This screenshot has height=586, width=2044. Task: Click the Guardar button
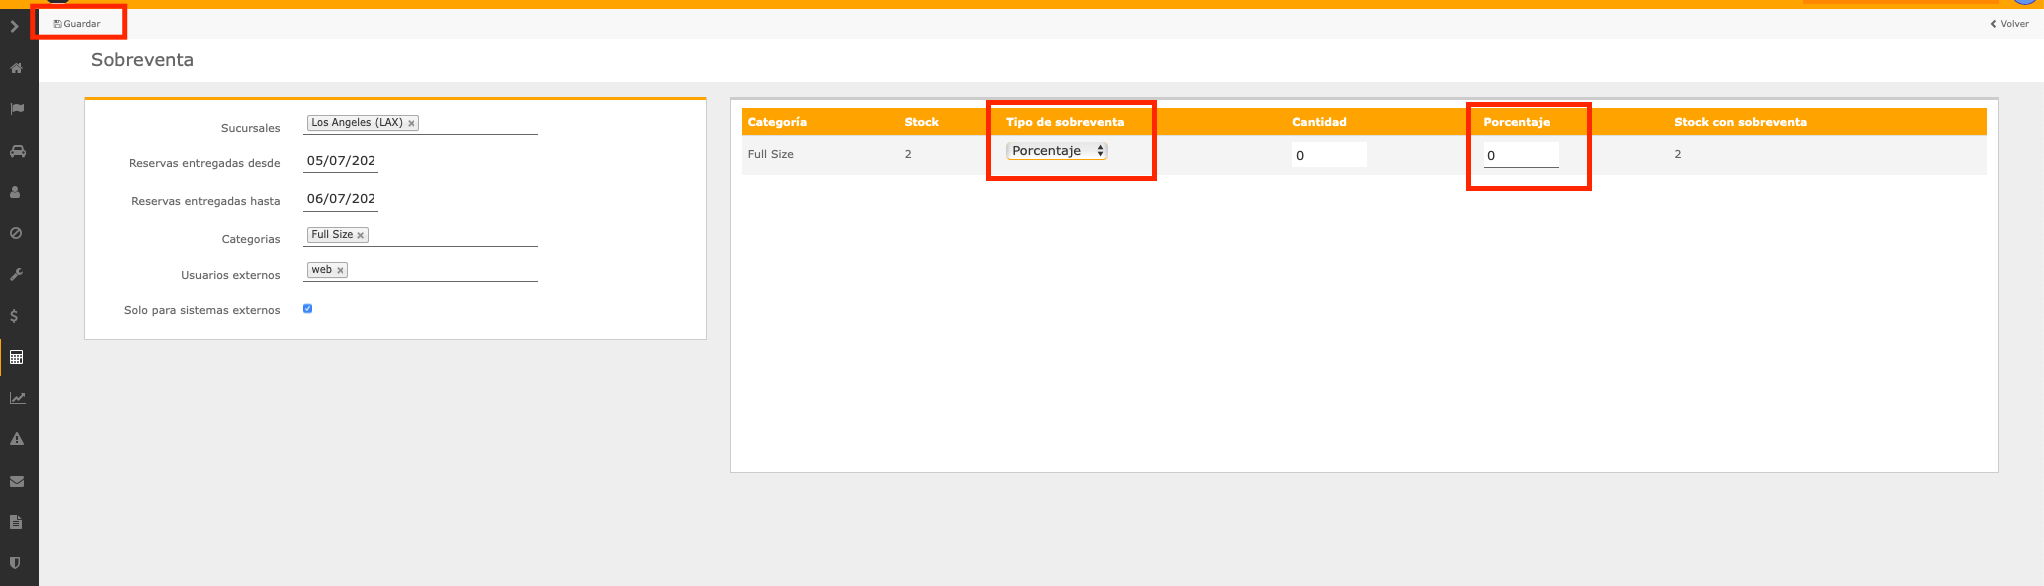point(77,24)
